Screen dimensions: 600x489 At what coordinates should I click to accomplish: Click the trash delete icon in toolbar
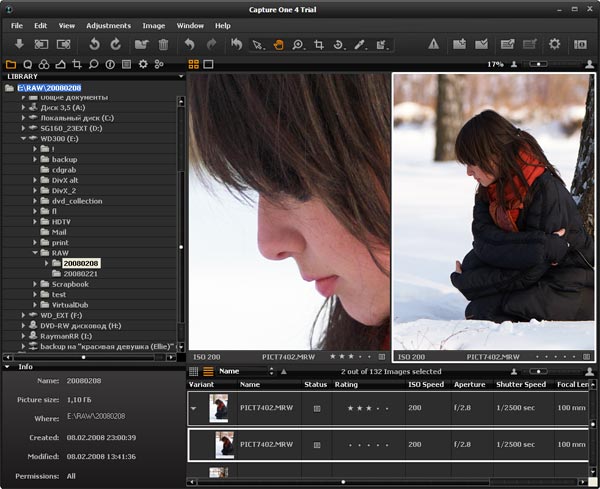(163, 45)
